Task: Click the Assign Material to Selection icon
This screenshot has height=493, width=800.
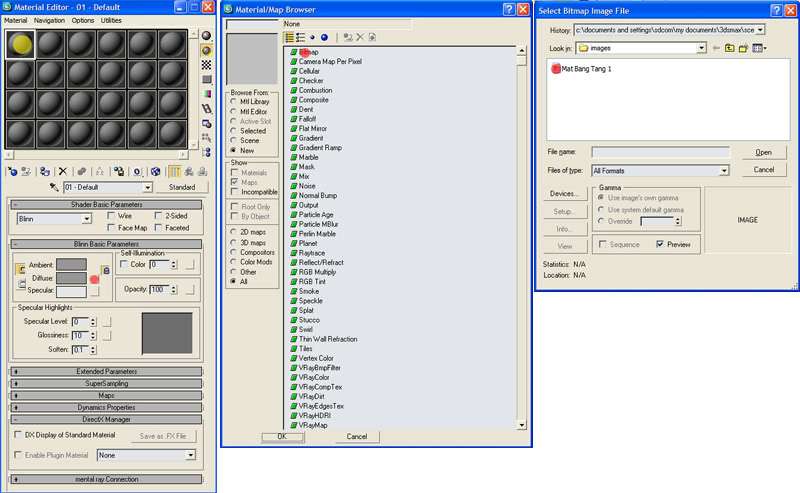Action: 45,171
